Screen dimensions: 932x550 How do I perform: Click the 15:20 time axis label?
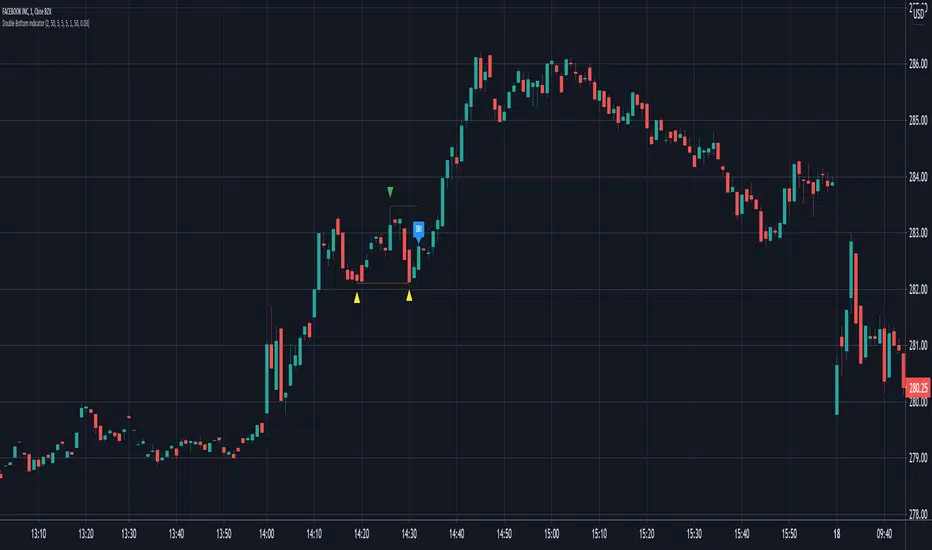(647, 534)
